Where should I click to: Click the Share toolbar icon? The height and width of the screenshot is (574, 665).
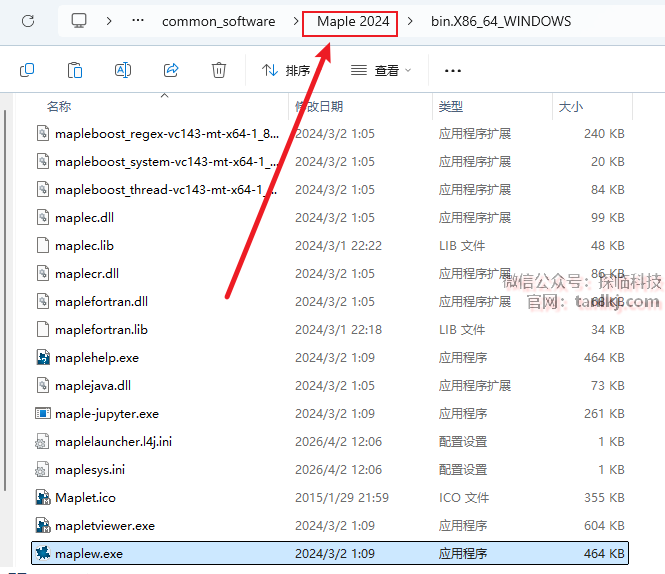(171, 70)
